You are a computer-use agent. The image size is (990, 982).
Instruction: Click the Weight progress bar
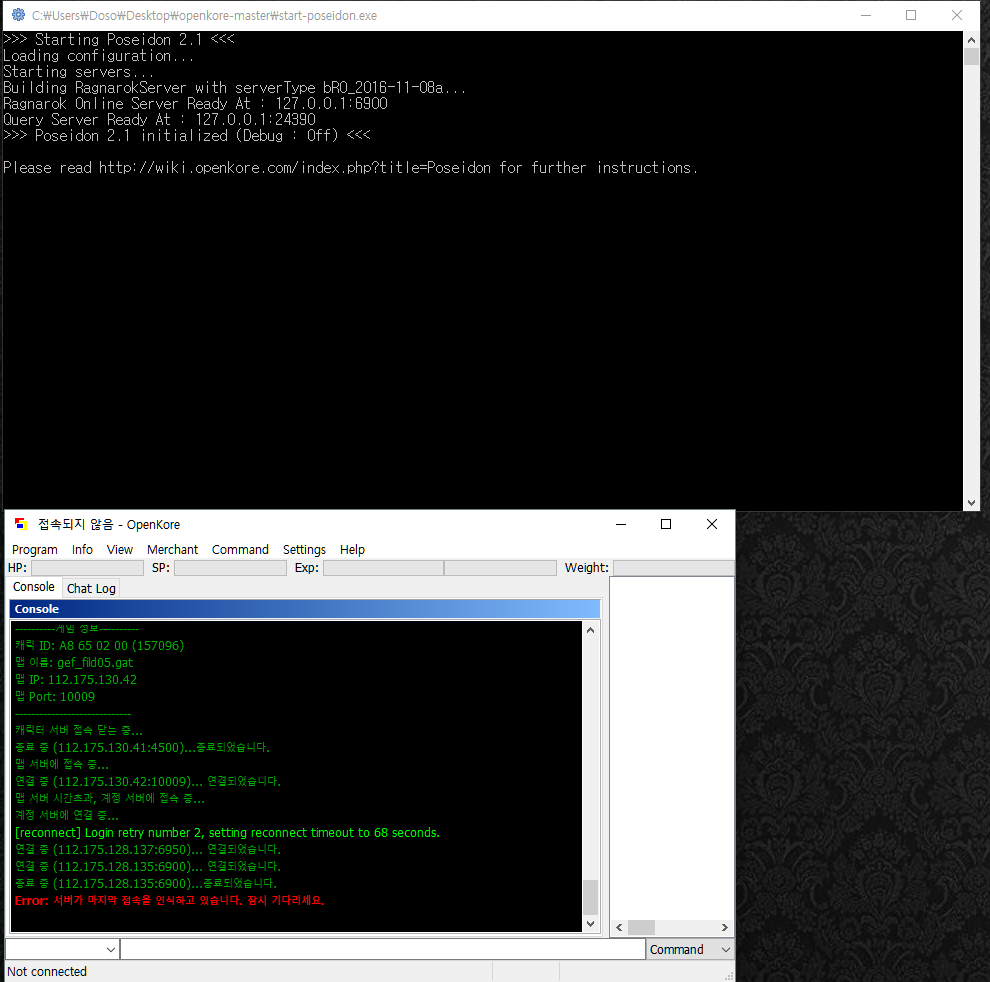point(674,568)
